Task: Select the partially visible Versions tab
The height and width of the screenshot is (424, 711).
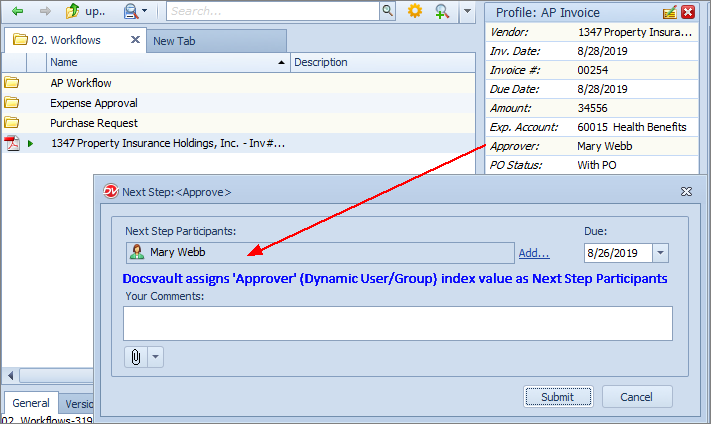Action: tap(77, 404)
